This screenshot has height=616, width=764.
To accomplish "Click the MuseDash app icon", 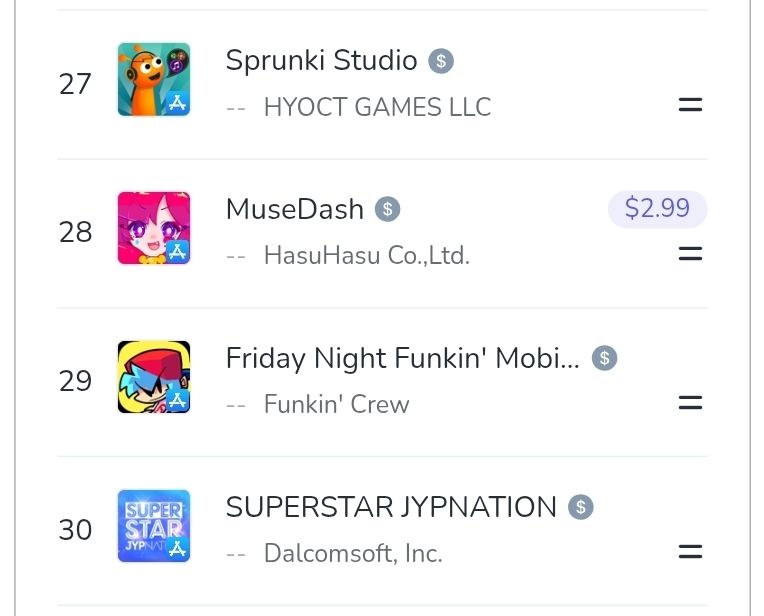I will click(x=154, y=228).
